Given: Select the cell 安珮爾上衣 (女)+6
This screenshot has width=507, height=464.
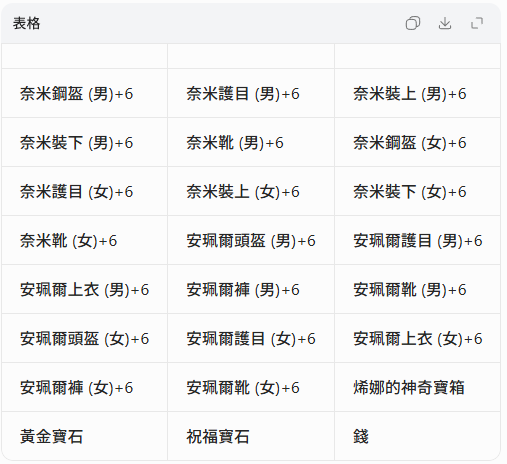Looking at the screenshot, I should [417, 338].
